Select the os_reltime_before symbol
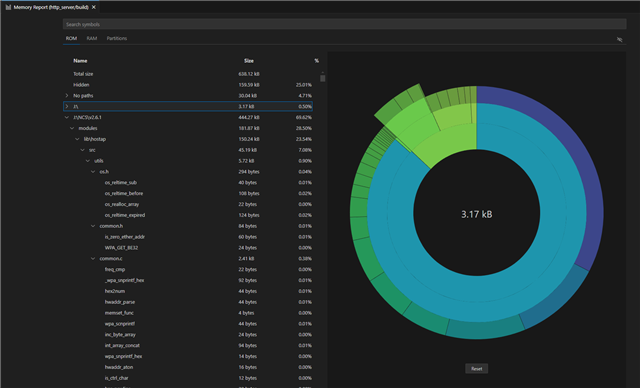The image size is (640, 388). coord(124,193)
